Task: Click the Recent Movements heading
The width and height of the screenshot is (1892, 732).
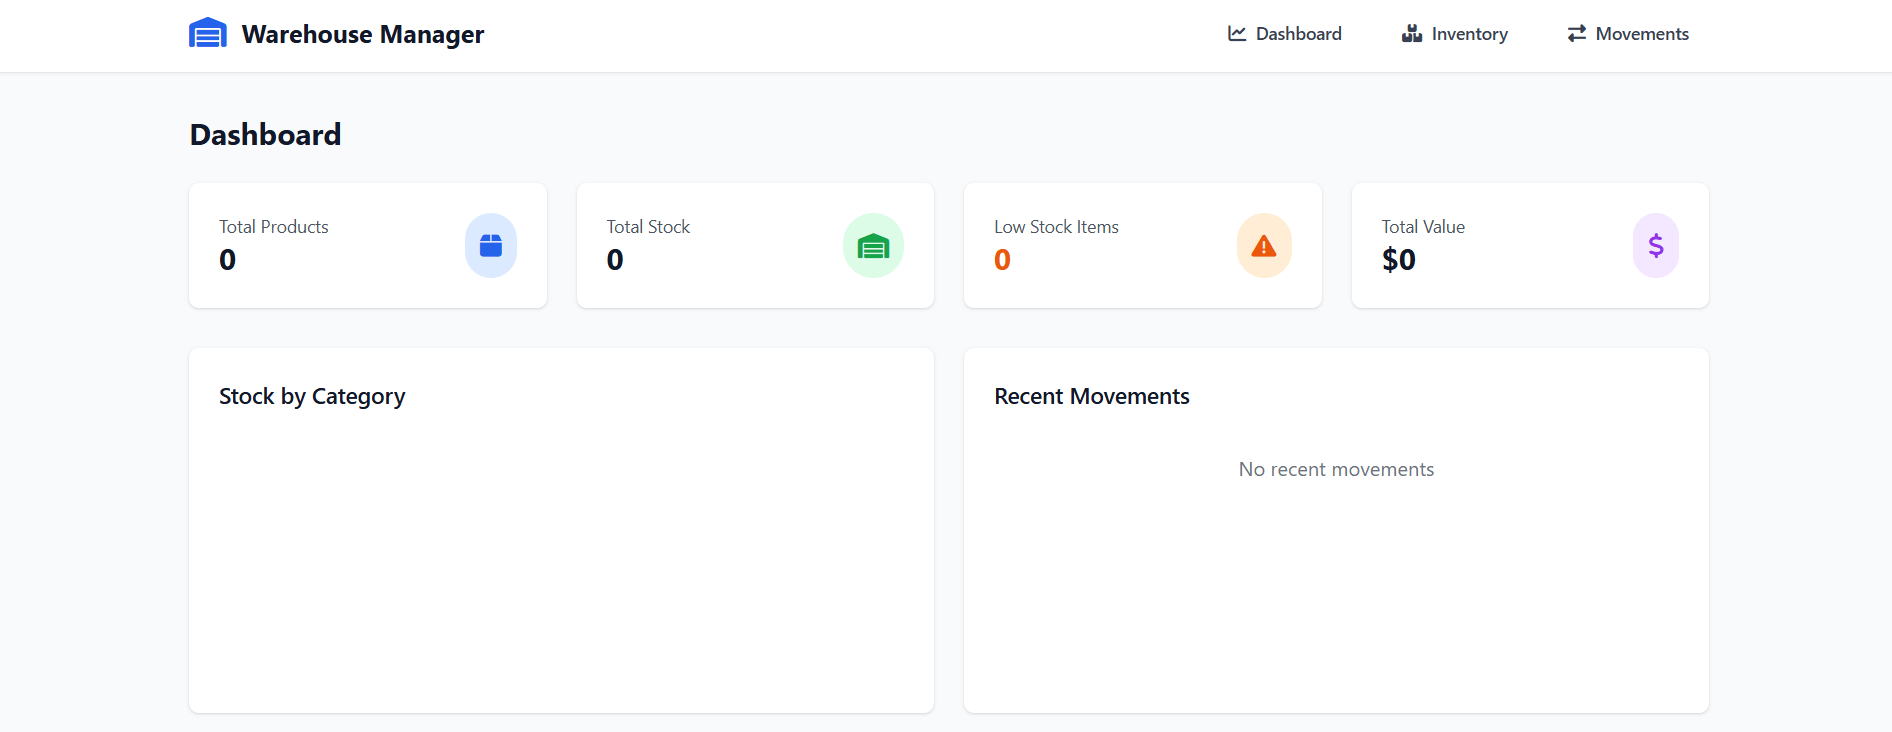Action: pyautogui.click(x=1091, y=397)
